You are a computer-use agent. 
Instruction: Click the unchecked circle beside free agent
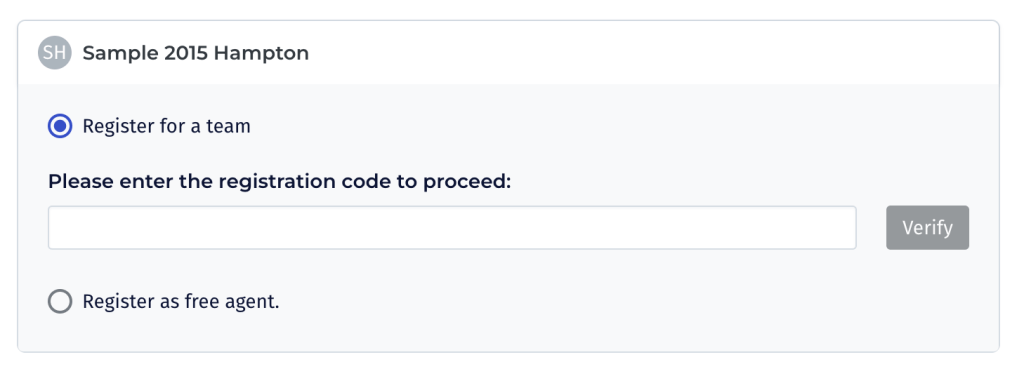(60, 301)
